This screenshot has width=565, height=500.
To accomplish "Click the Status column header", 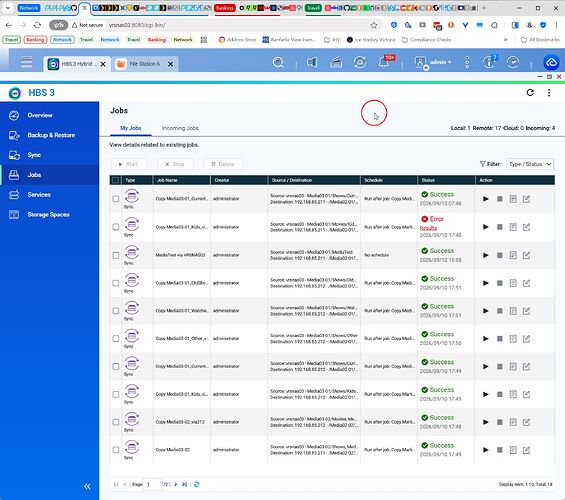I will click(x=446, y=180).
